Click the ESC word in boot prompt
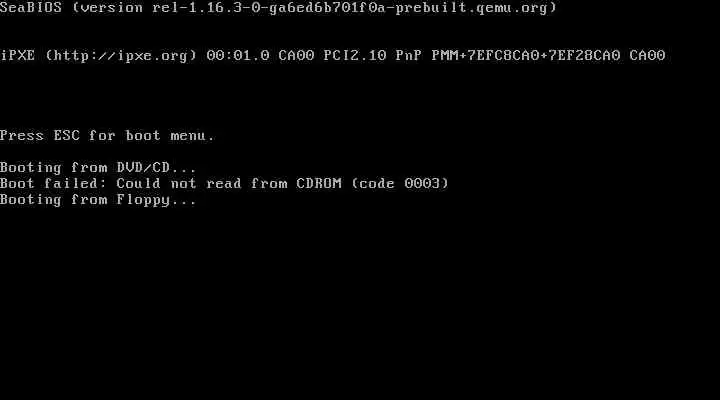Viewport: 720px width, 400px height. [67, 135]
